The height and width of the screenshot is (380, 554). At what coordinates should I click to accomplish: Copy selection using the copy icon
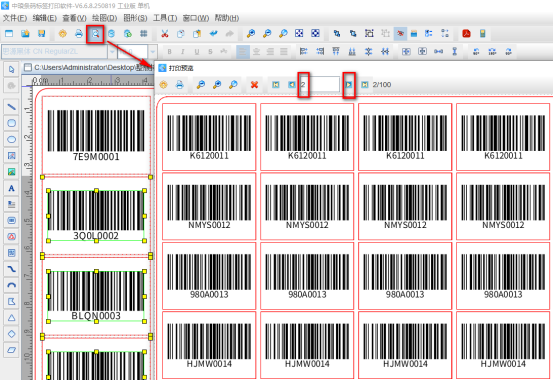tap(181, 34)
